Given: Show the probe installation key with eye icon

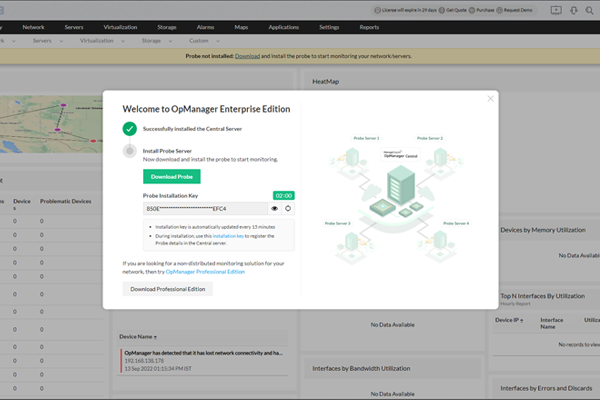Looking at the screenshot, I should (x=274, y=209).
